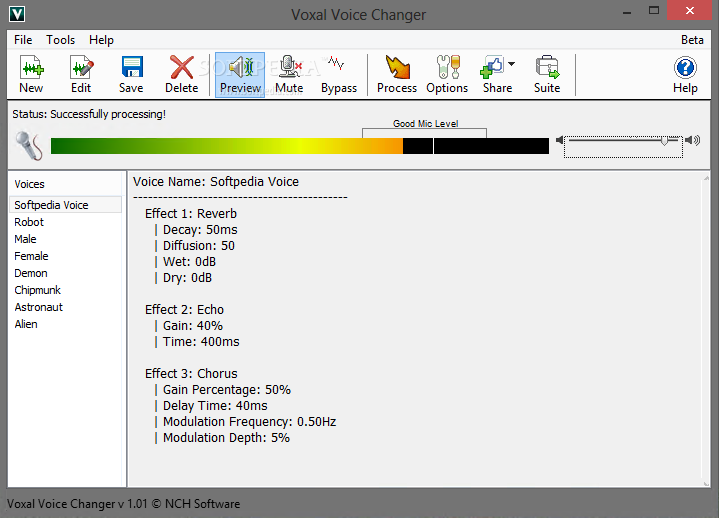Viewport: 719px width, 518px height.
Task: Click 'Delay Time: 40ms' value
Action: [215, 406]
